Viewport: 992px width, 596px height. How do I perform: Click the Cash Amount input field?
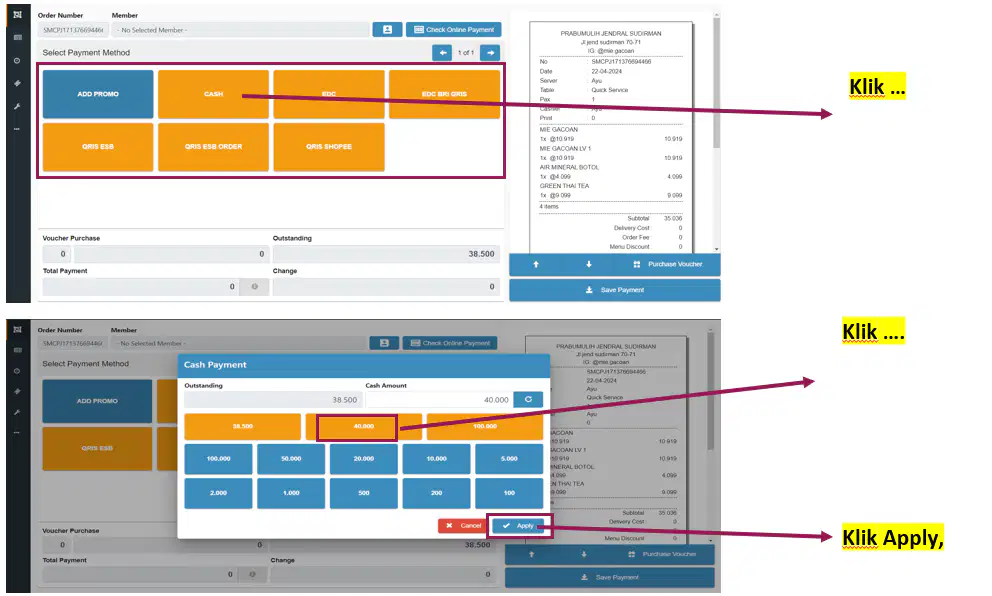click(x=438, y=400)
